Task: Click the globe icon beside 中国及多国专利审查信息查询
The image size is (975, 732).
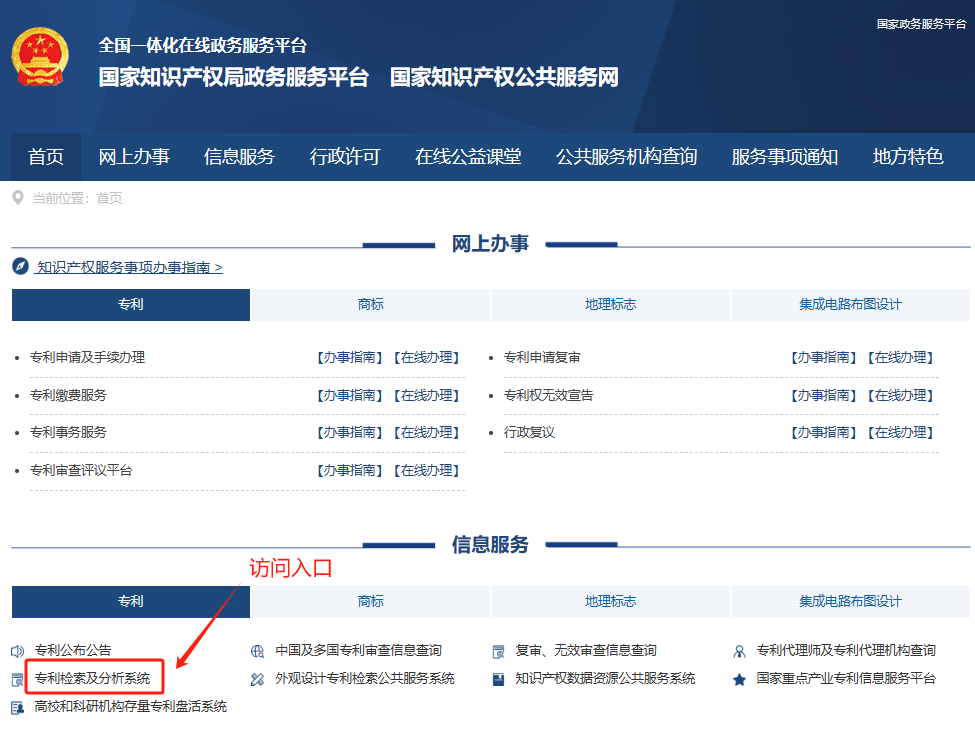Action: click(x=257, y=651)
